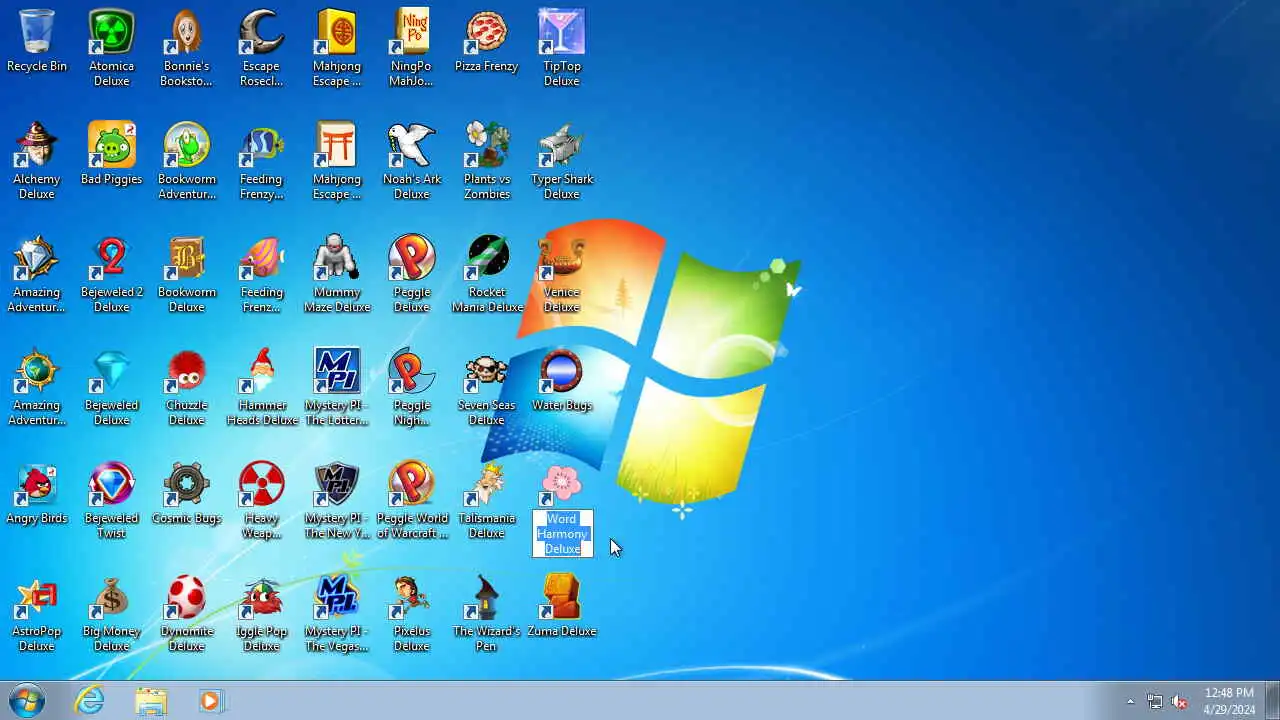Click Bejeweled 2 Deluxe shortcut

pyautogui.click(x=112, y=258)
